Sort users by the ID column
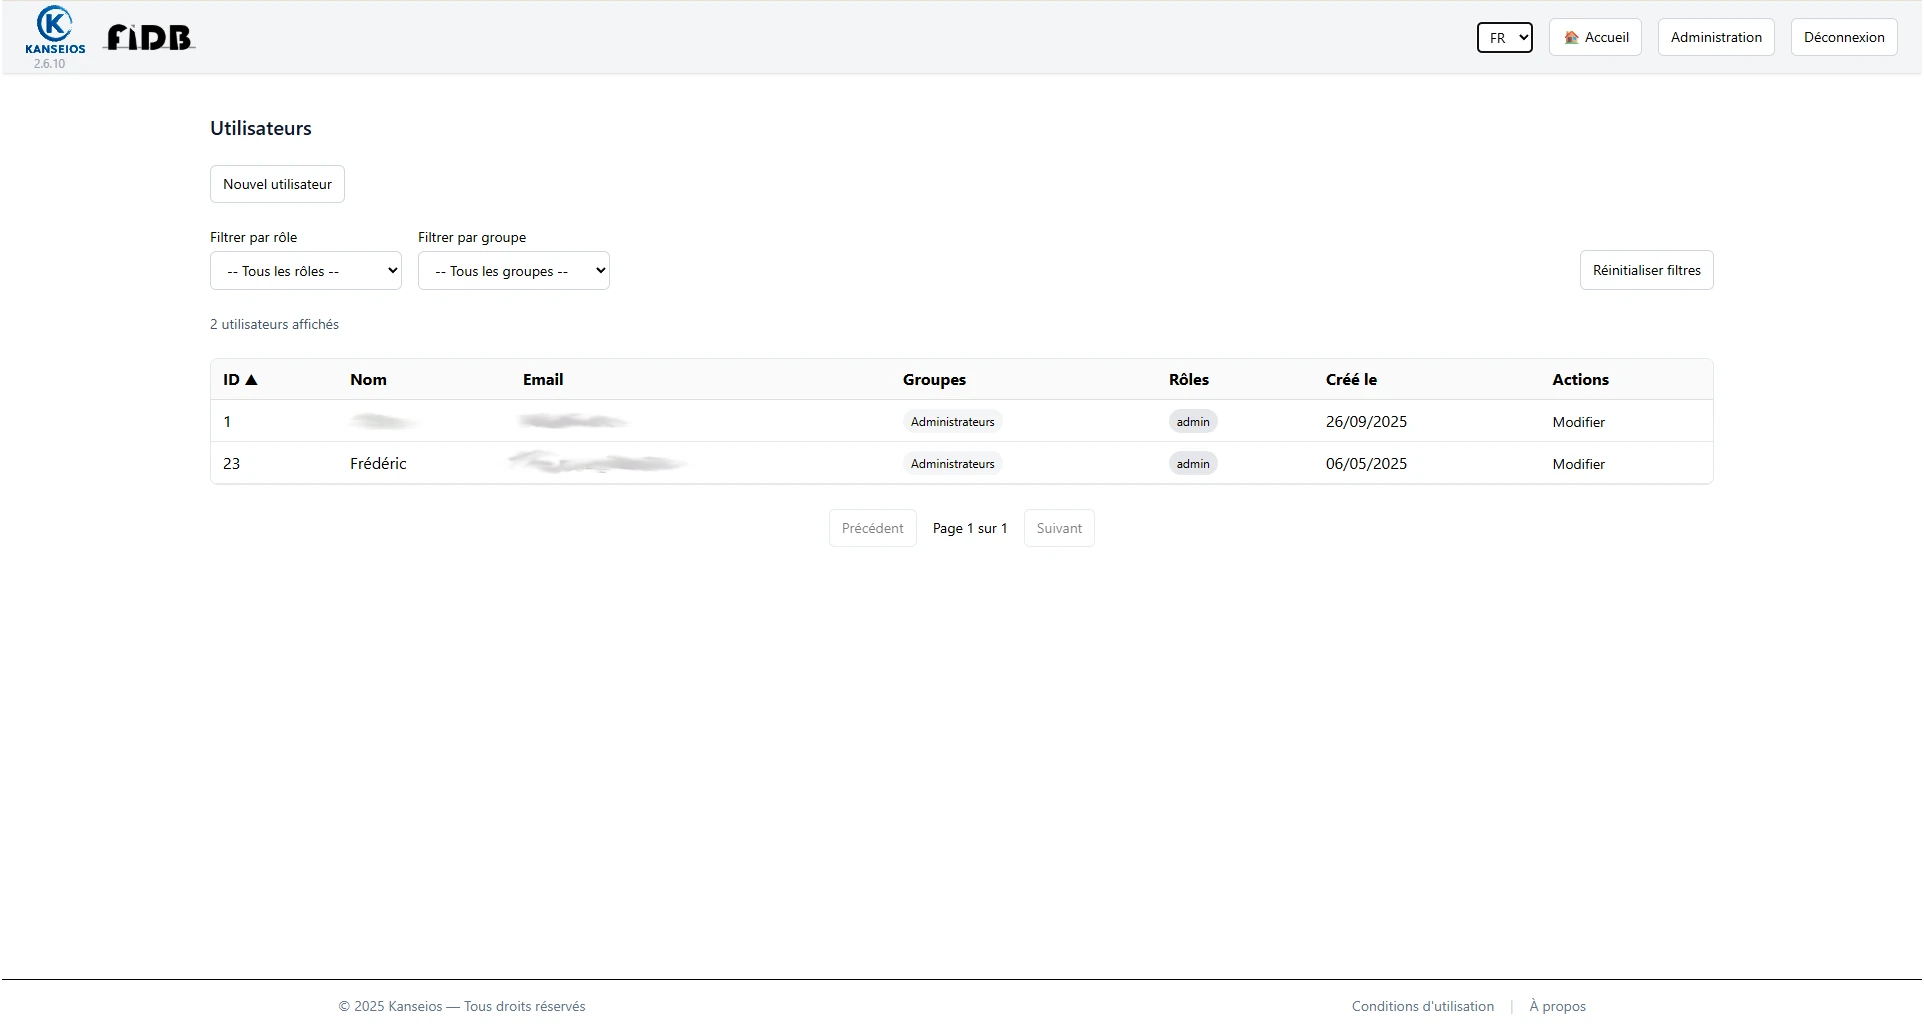The width and height of the screenshot is (1924, 1034). 239,379
